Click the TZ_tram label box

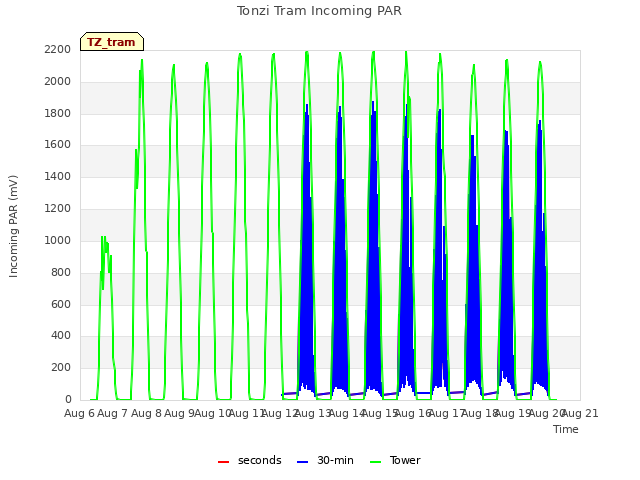(x=112, y=42)
